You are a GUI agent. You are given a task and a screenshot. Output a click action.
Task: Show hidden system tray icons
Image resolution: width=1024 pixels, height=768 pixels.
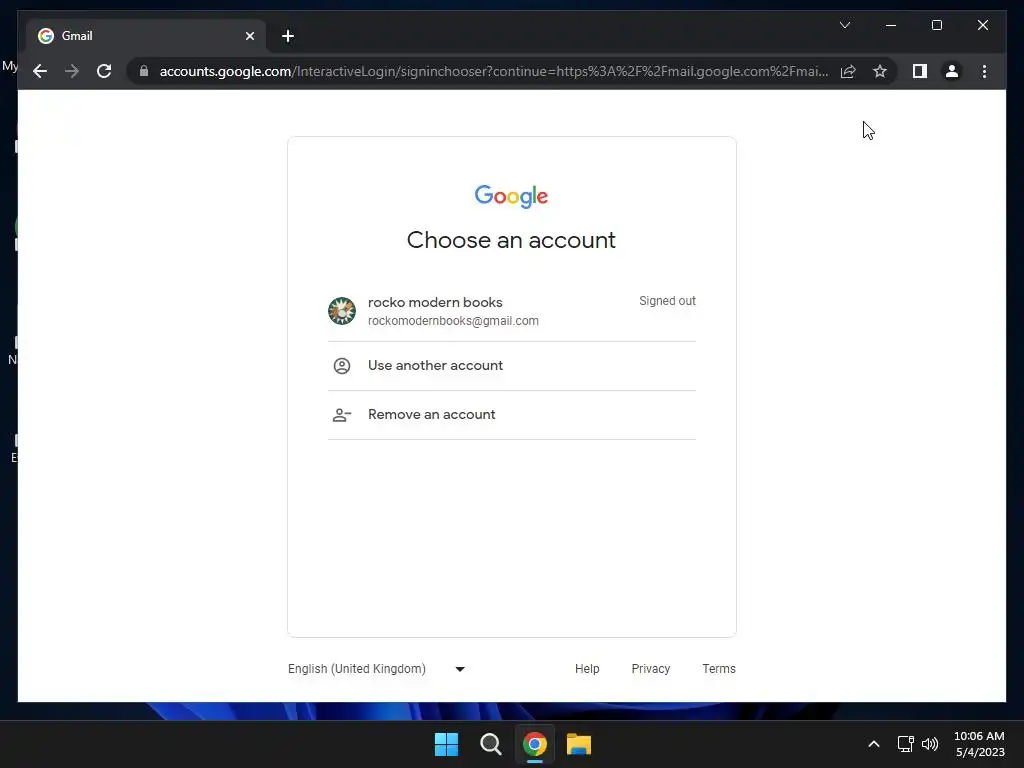[873, 744]
